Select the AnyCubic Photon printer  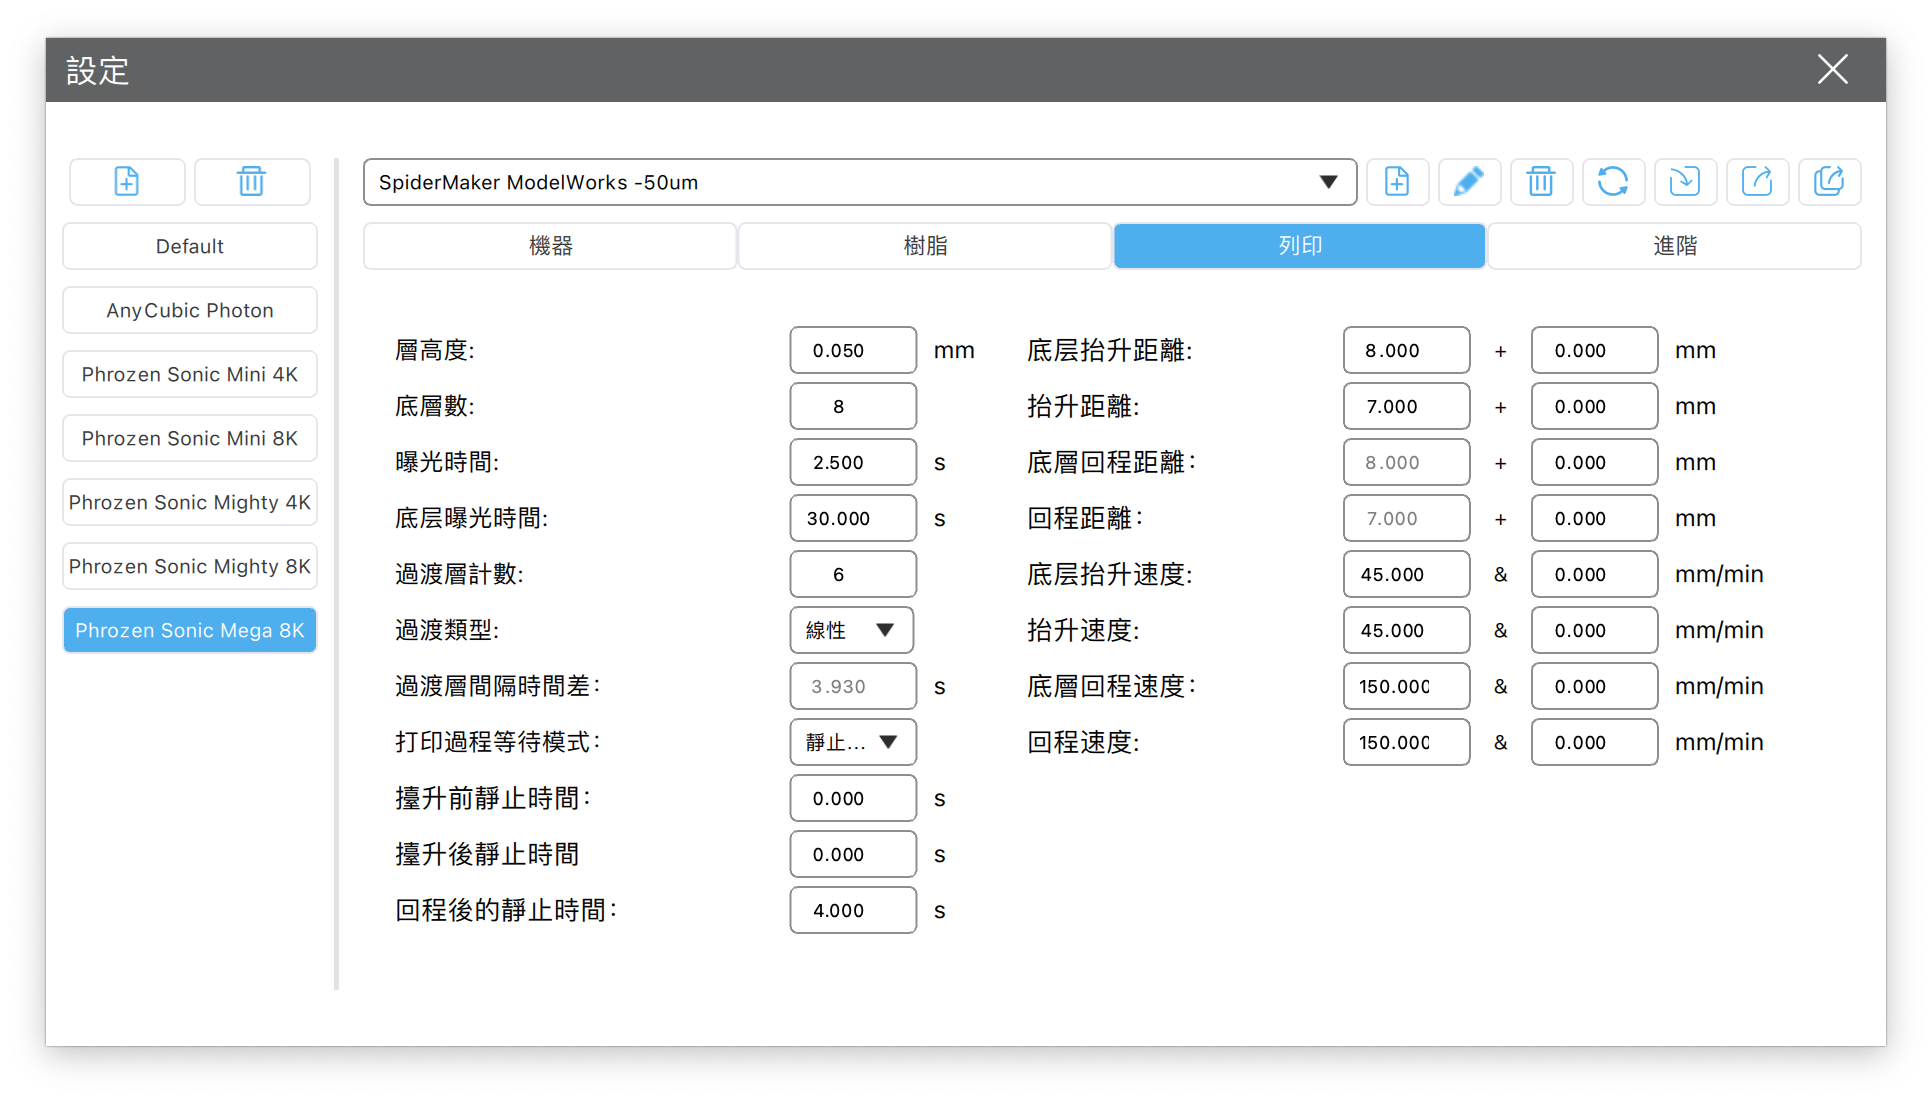[190, 310]
